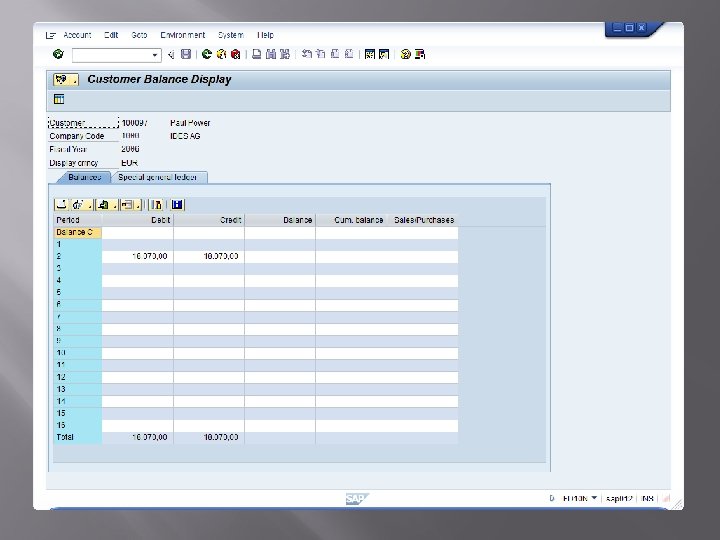Click the signal icon in status bar
This screenshot has width=720, height=540.
pos(666,498)
